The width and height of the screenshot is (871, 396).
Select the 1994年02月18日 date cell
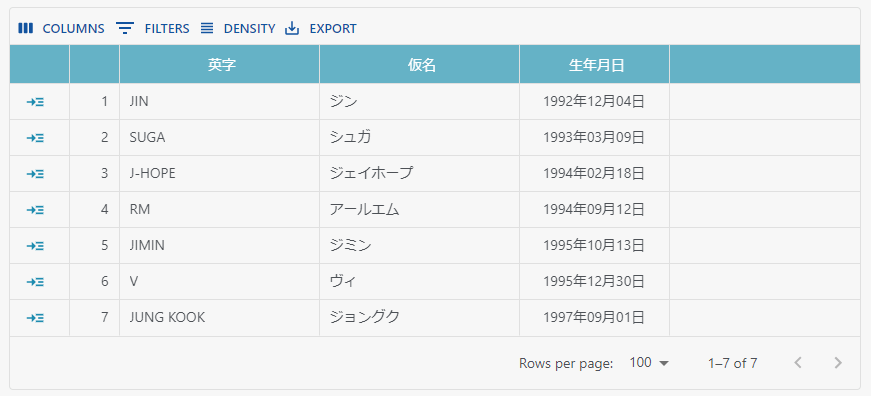[x=594, y=174]
